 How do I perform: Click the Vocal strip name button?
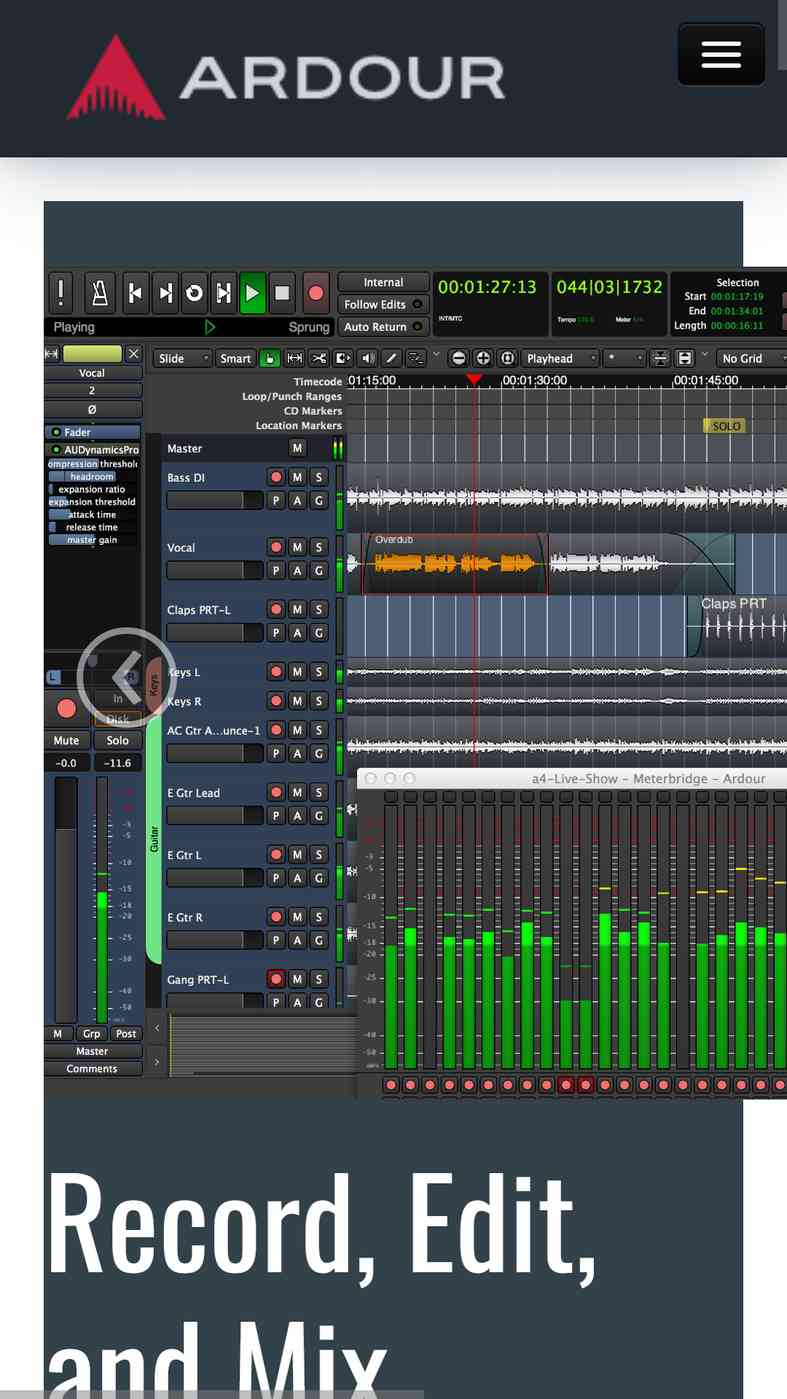(92, 373)
